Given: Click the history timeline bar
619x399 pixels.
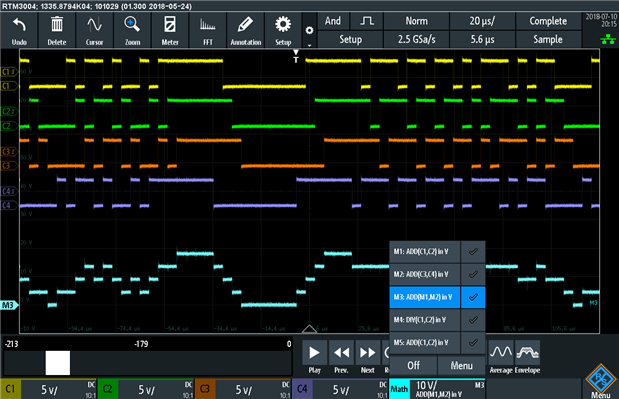Looking at the screenshot, I should (147, 363).
